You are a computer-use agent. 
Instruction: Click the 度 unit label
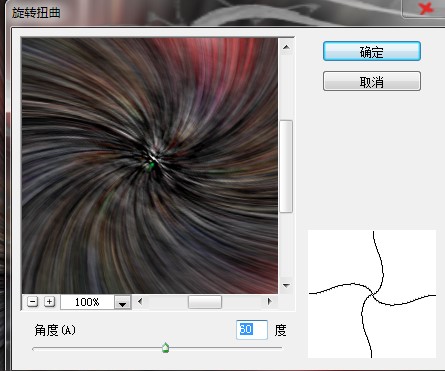(280, 330)
